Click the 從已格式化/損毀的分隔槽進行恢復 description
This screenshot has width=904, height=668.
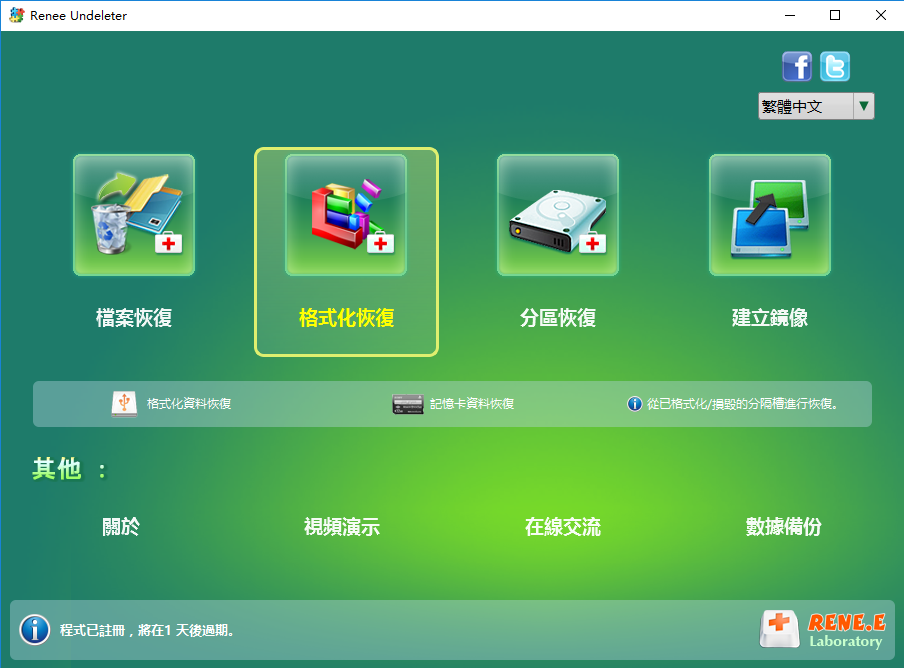[742, 403]
